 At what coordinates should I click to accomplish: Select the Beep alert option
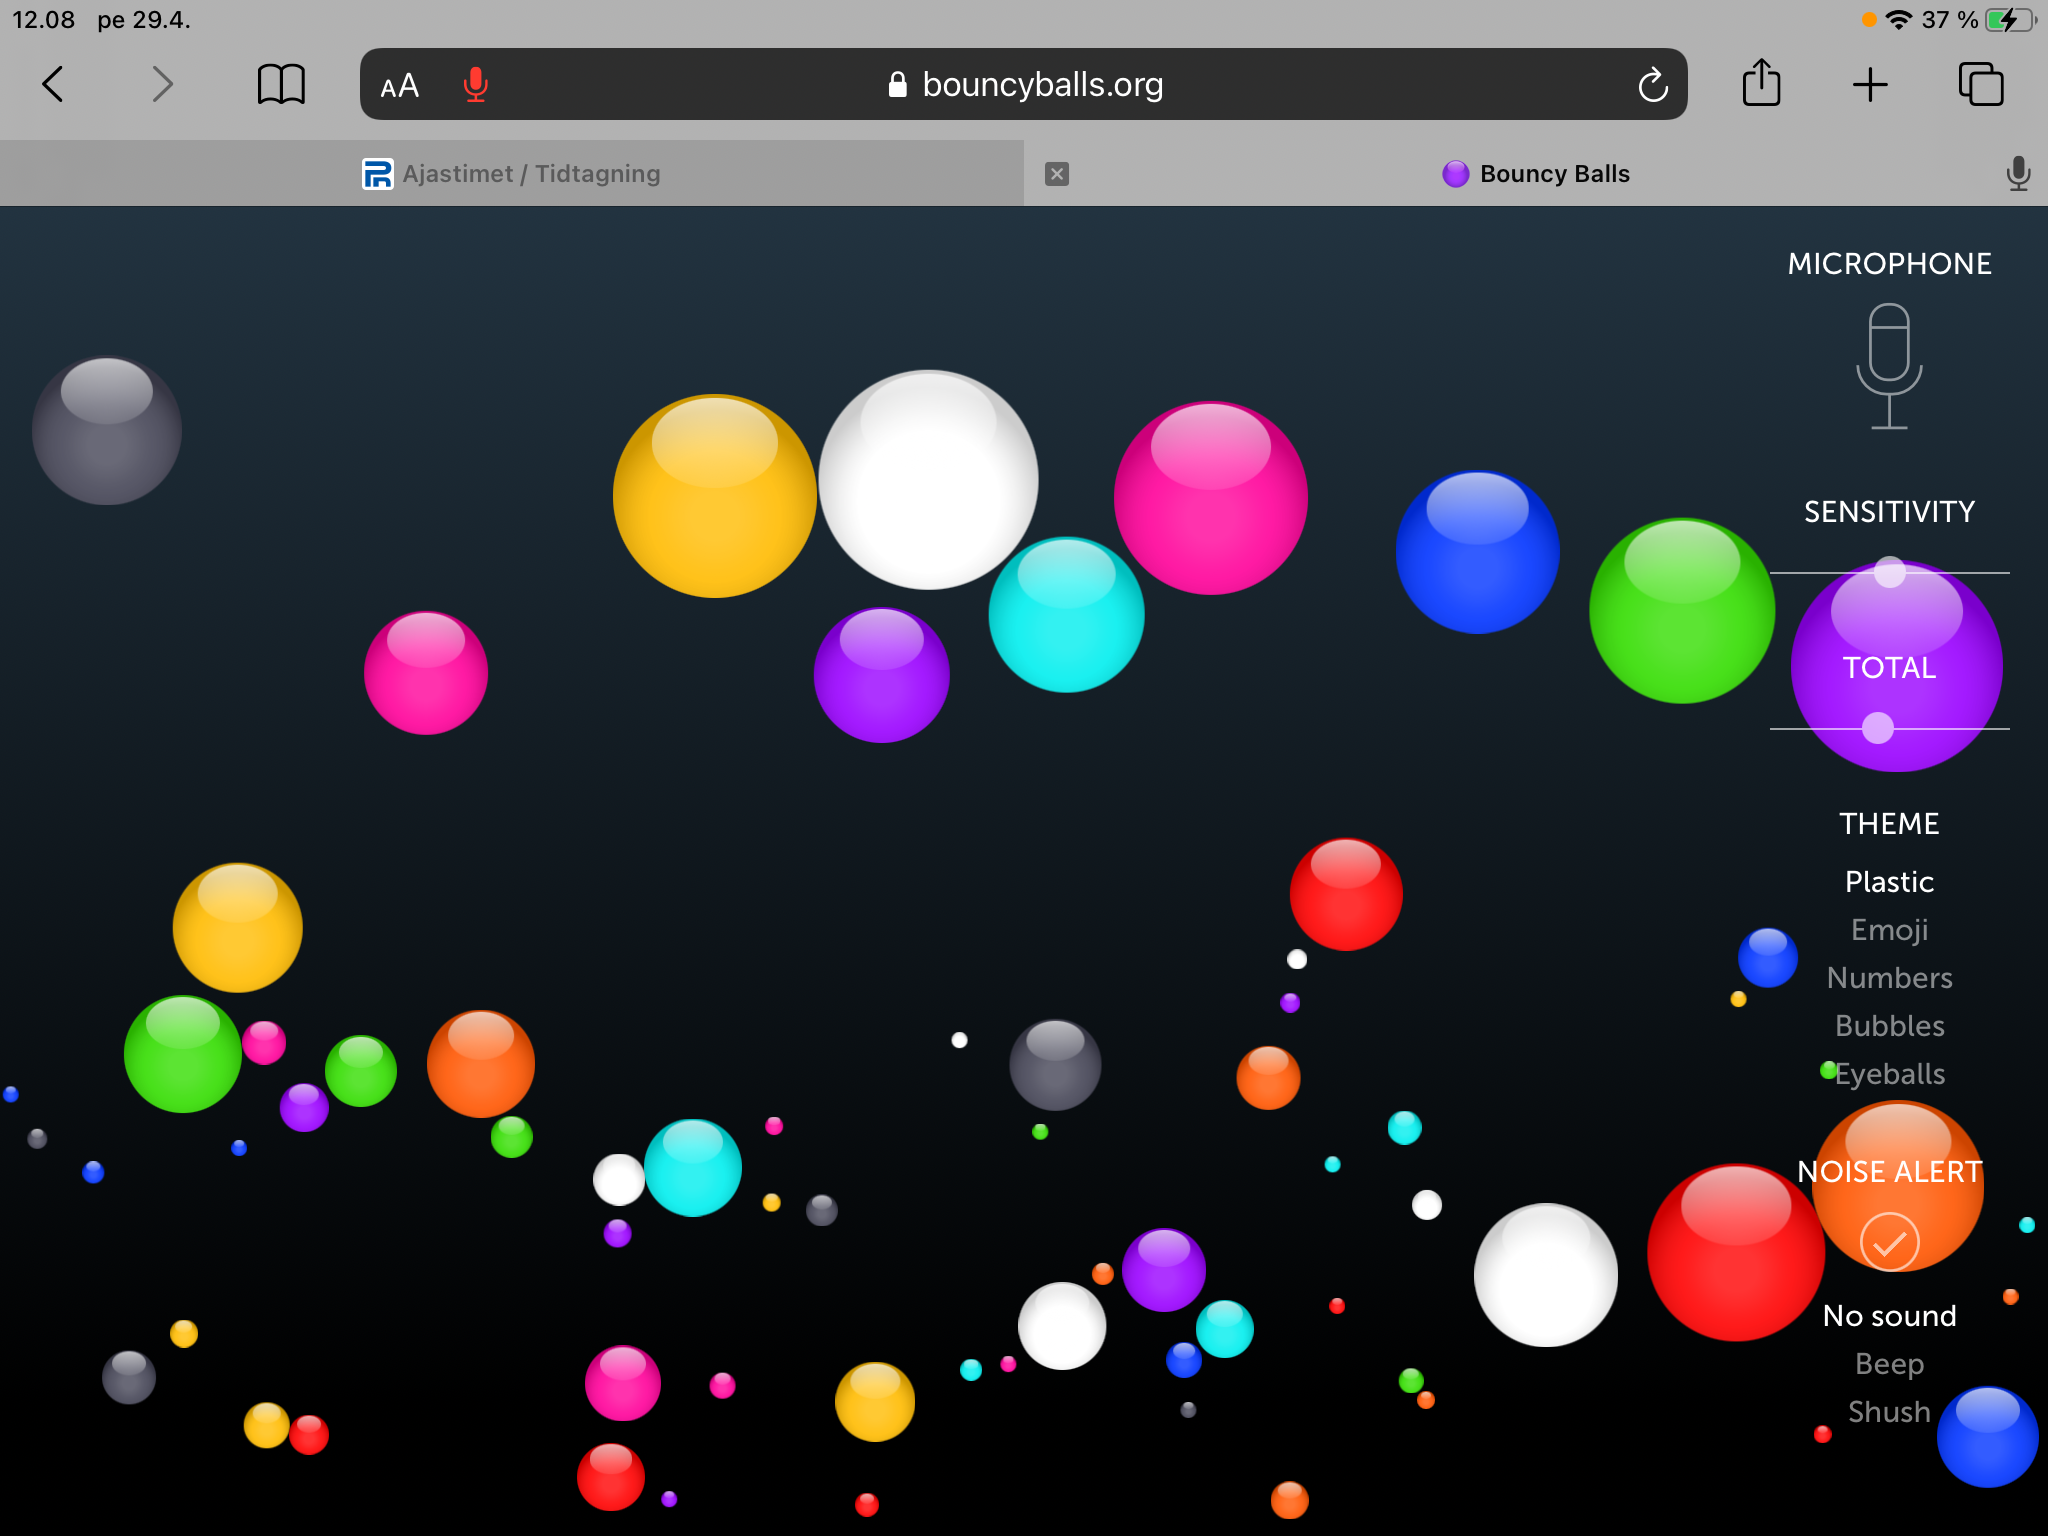(1889, 1363)
